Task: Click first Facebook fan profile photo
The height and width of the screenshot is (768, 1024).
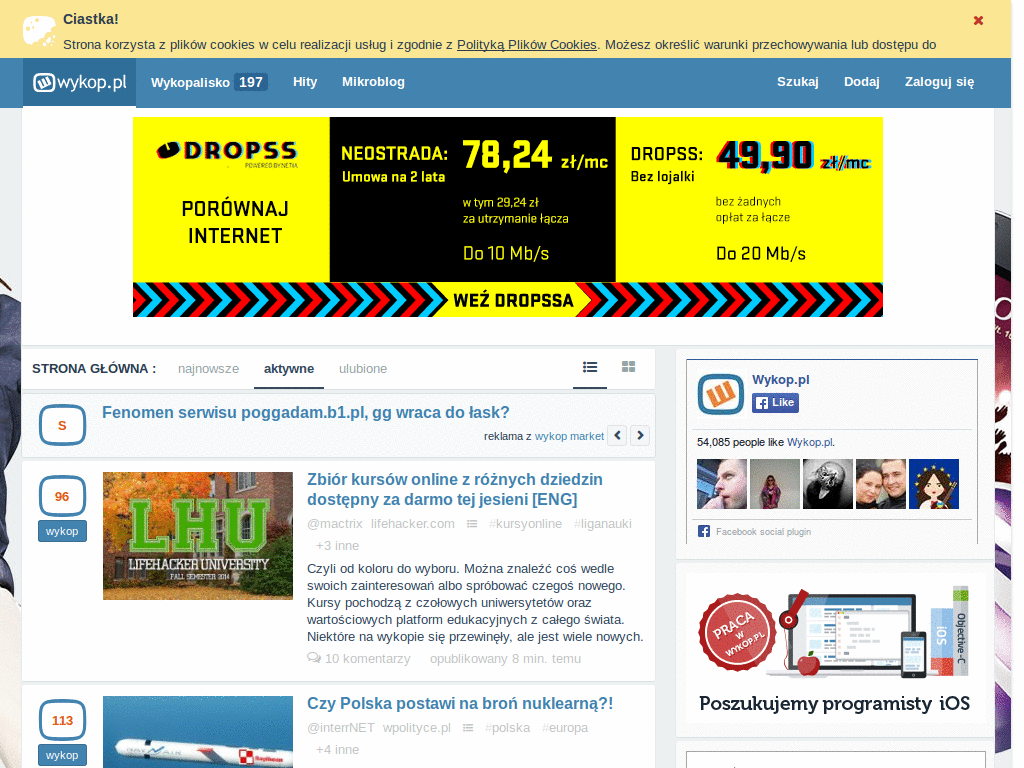Action: click(722, 484)
